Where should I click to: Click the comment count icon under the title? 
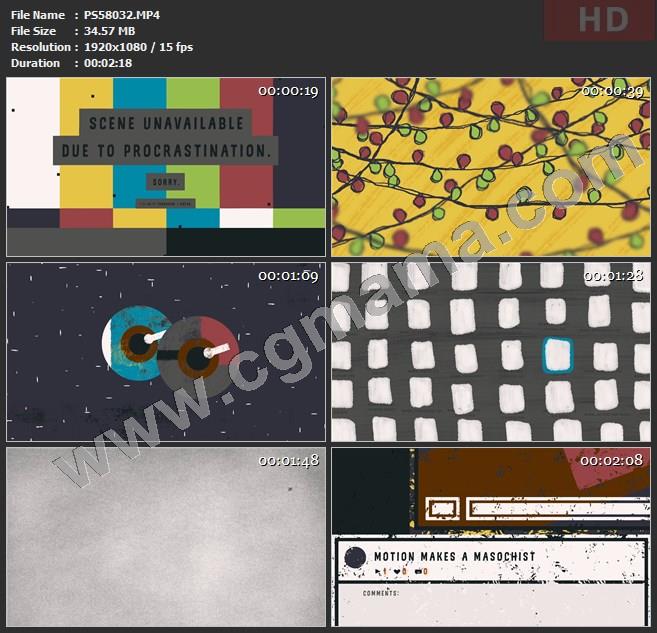click(419, 572)
